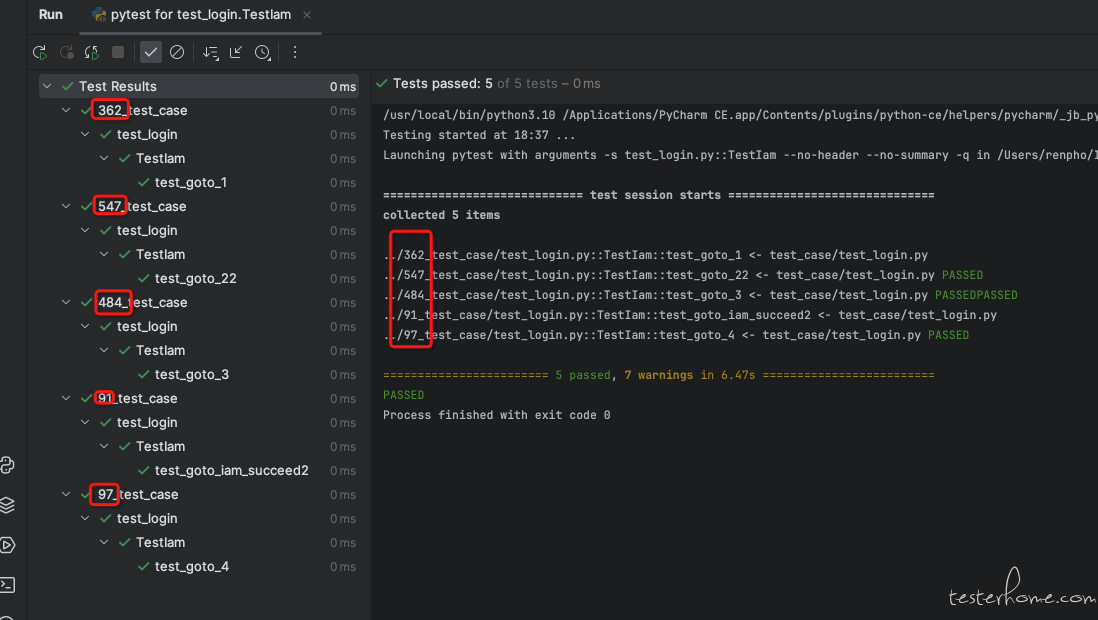Select test_goto_4 in the test tree

(192, 566)
